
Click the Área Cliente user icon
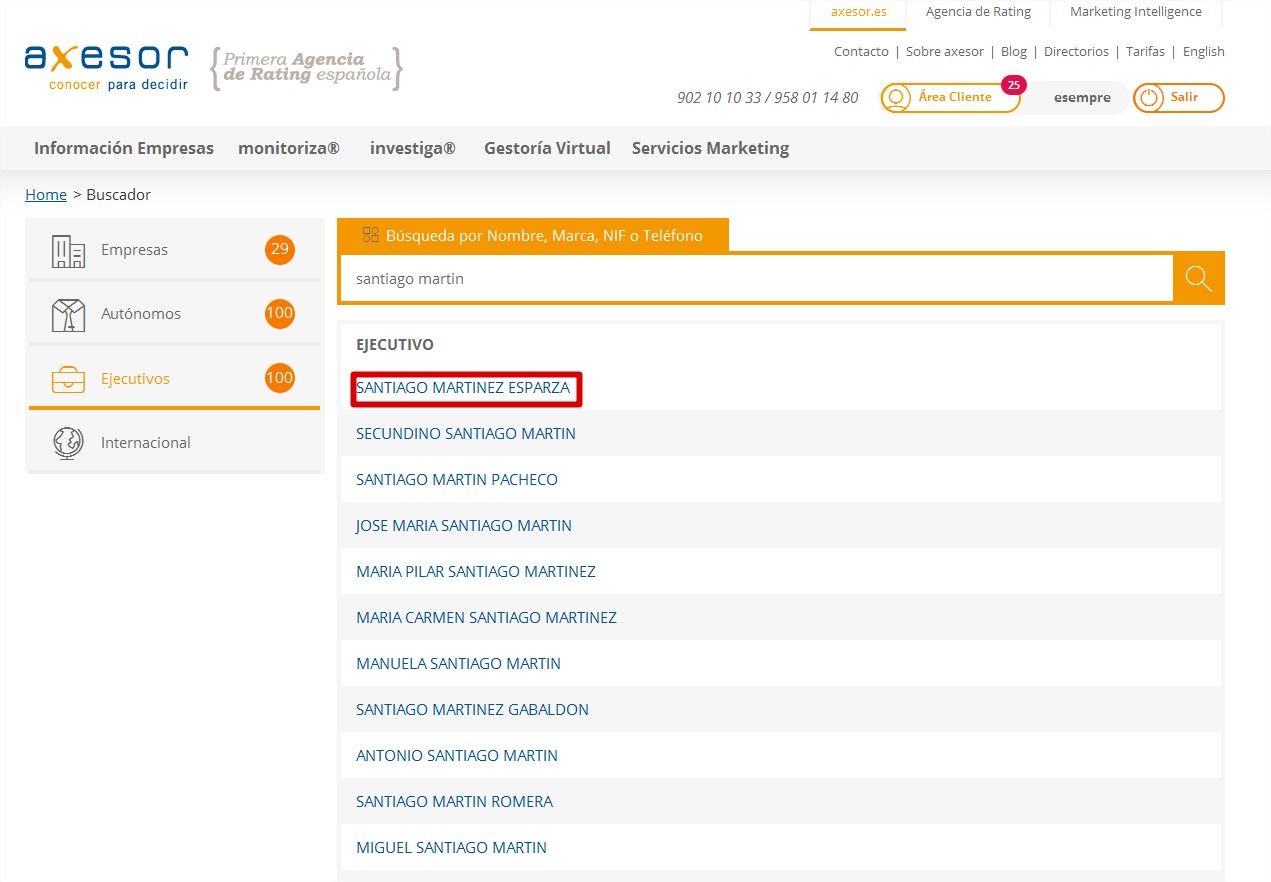click(x=897, y=98)
